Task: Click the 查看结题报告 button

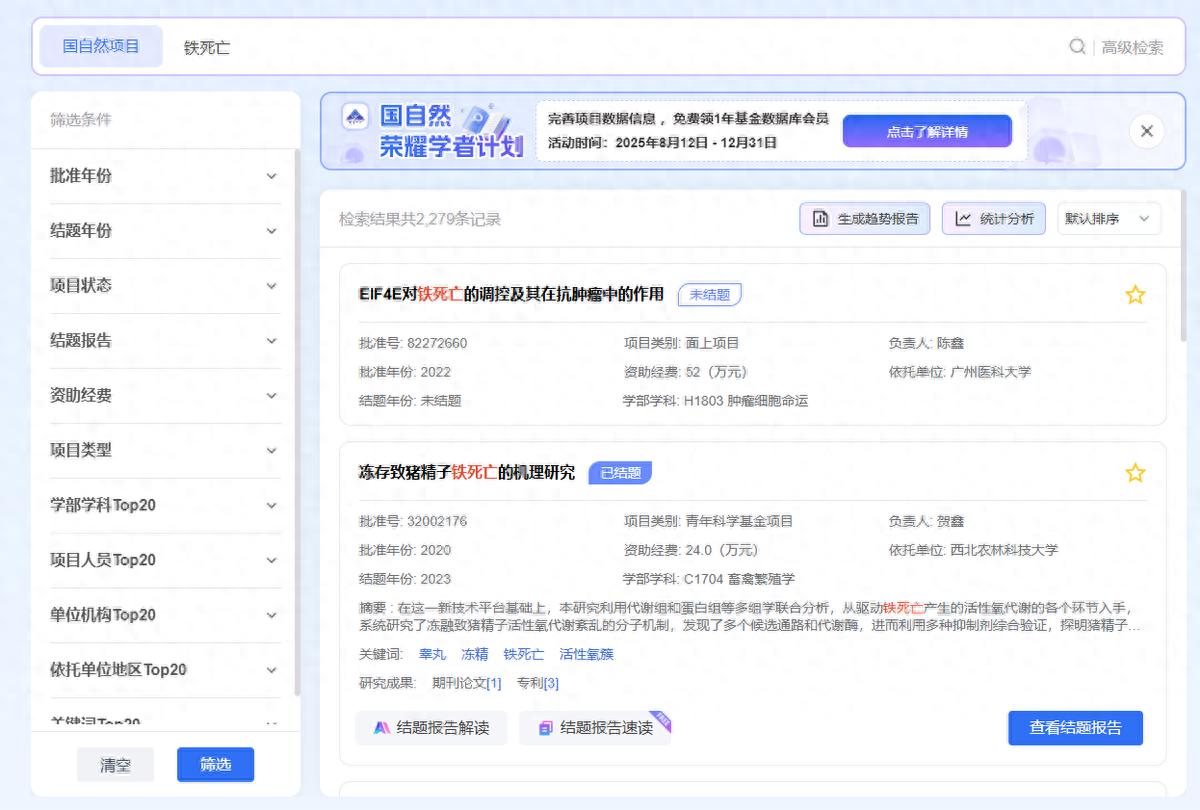Action: pos(1075,728)
